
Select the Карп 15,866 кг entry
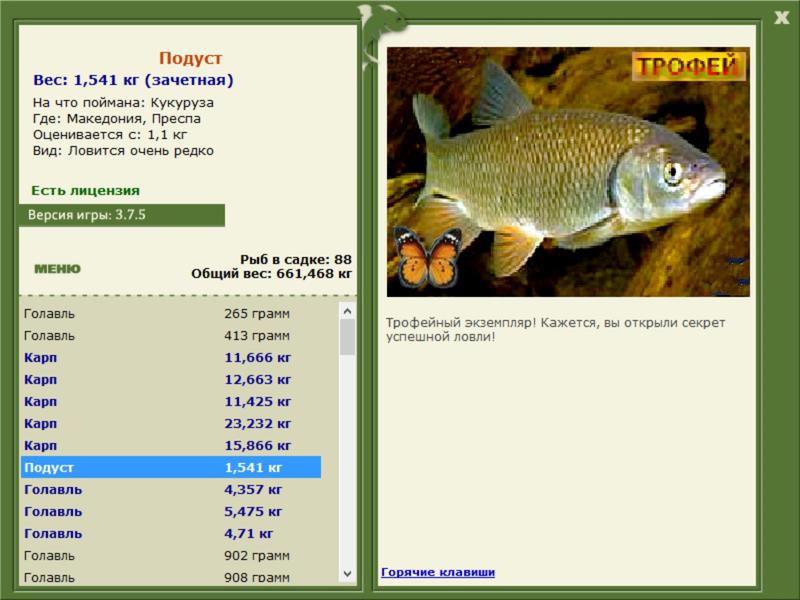pyautogui.click(x=171, y=445)
